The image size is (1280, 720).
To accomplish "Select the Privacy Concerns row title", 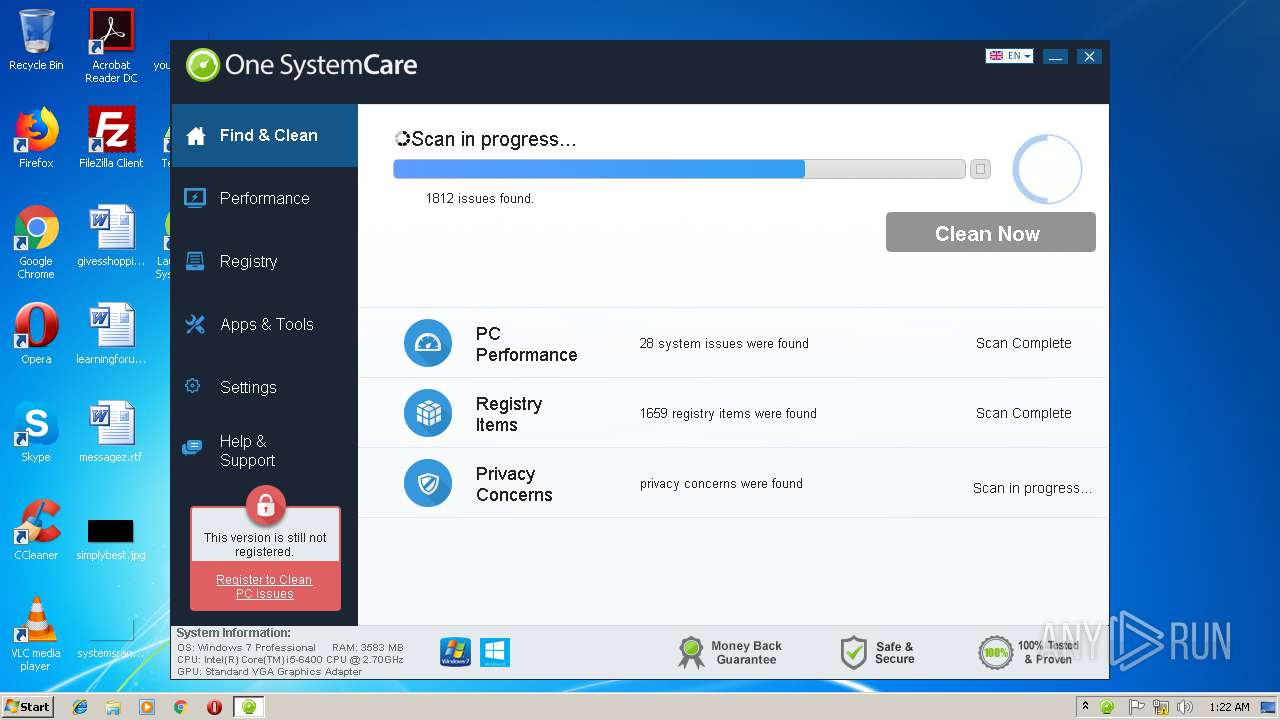I will (x=514, y=484).
